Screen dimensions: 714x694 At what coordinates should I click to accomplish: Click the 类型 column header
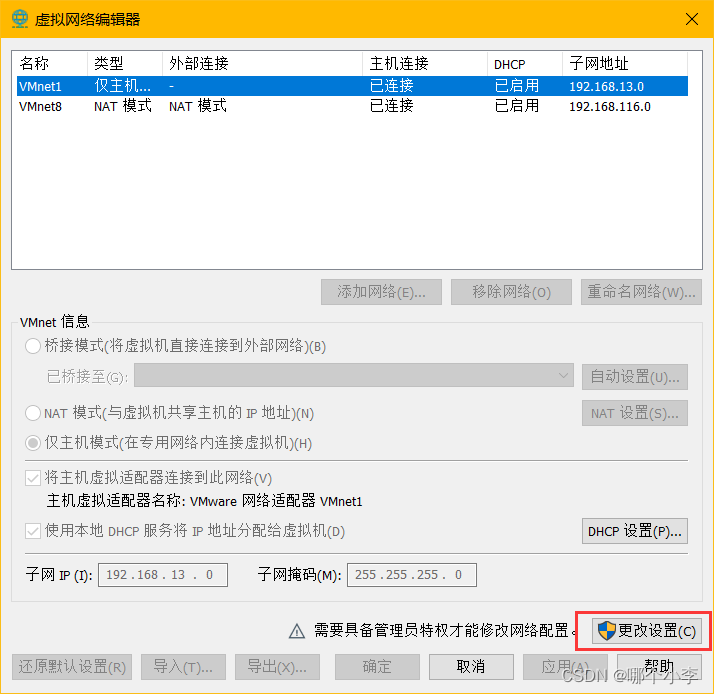(x=125, y=63)
